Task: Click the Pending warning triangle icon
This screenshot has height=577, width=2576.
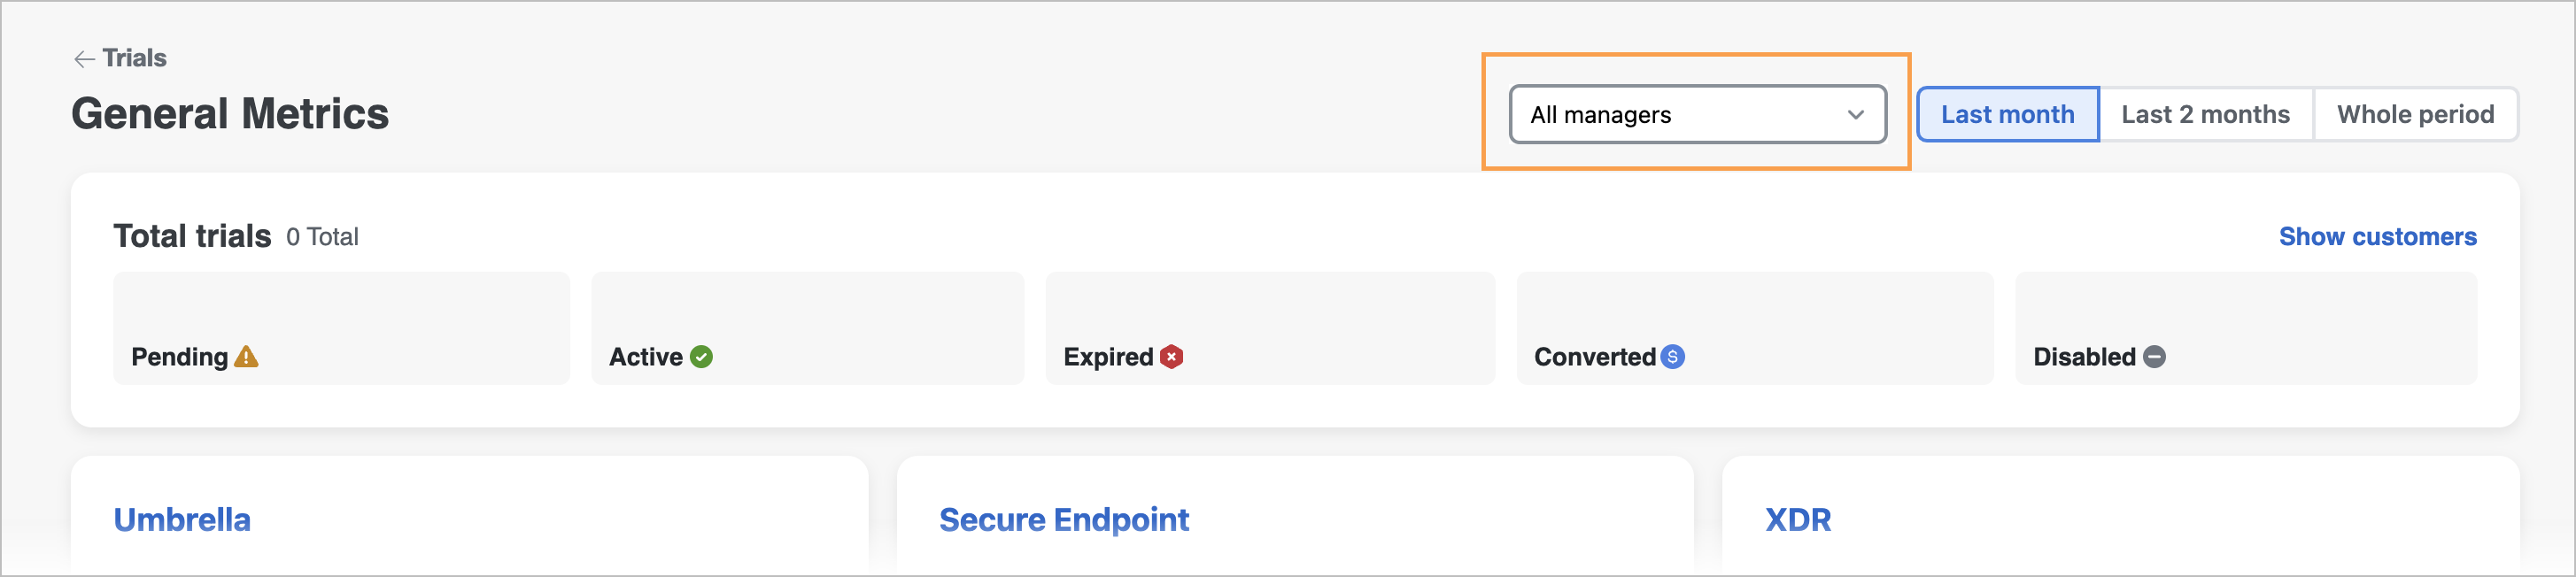Action: click(x=246, y=357)
